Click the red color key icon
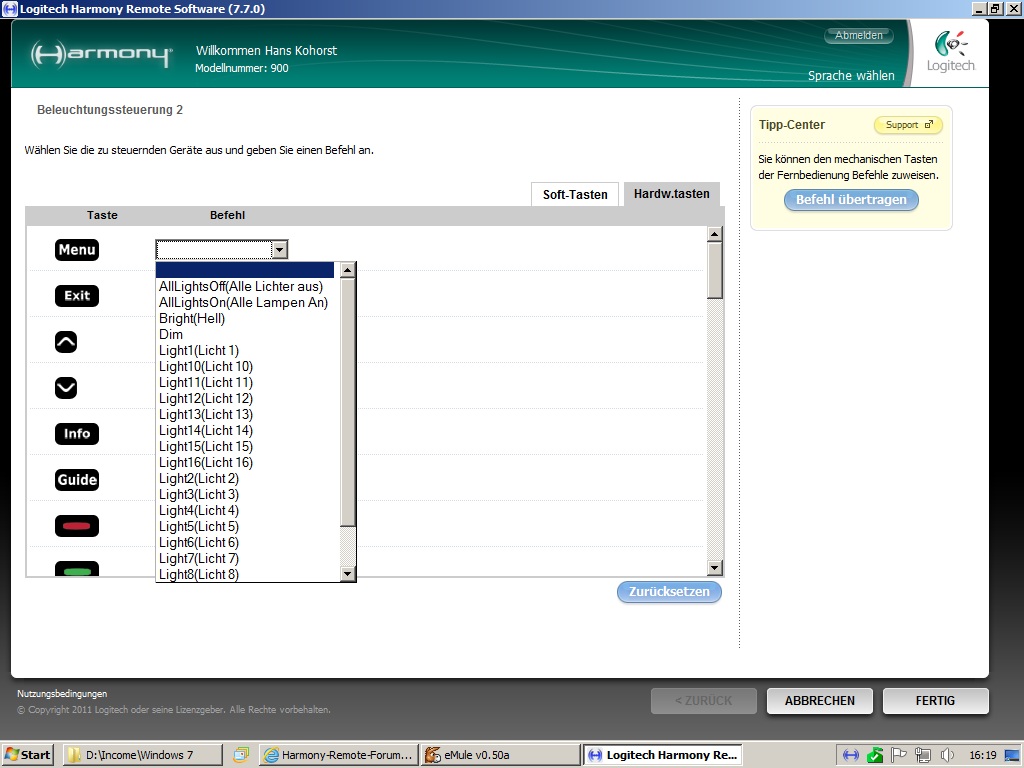Viewport: 1024px width, 768px height. [77, 526]
